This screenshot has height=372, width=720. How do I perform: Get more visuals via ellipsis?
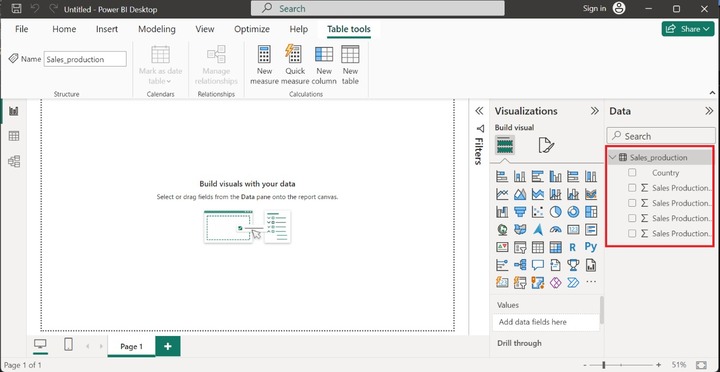click(591, 282)
